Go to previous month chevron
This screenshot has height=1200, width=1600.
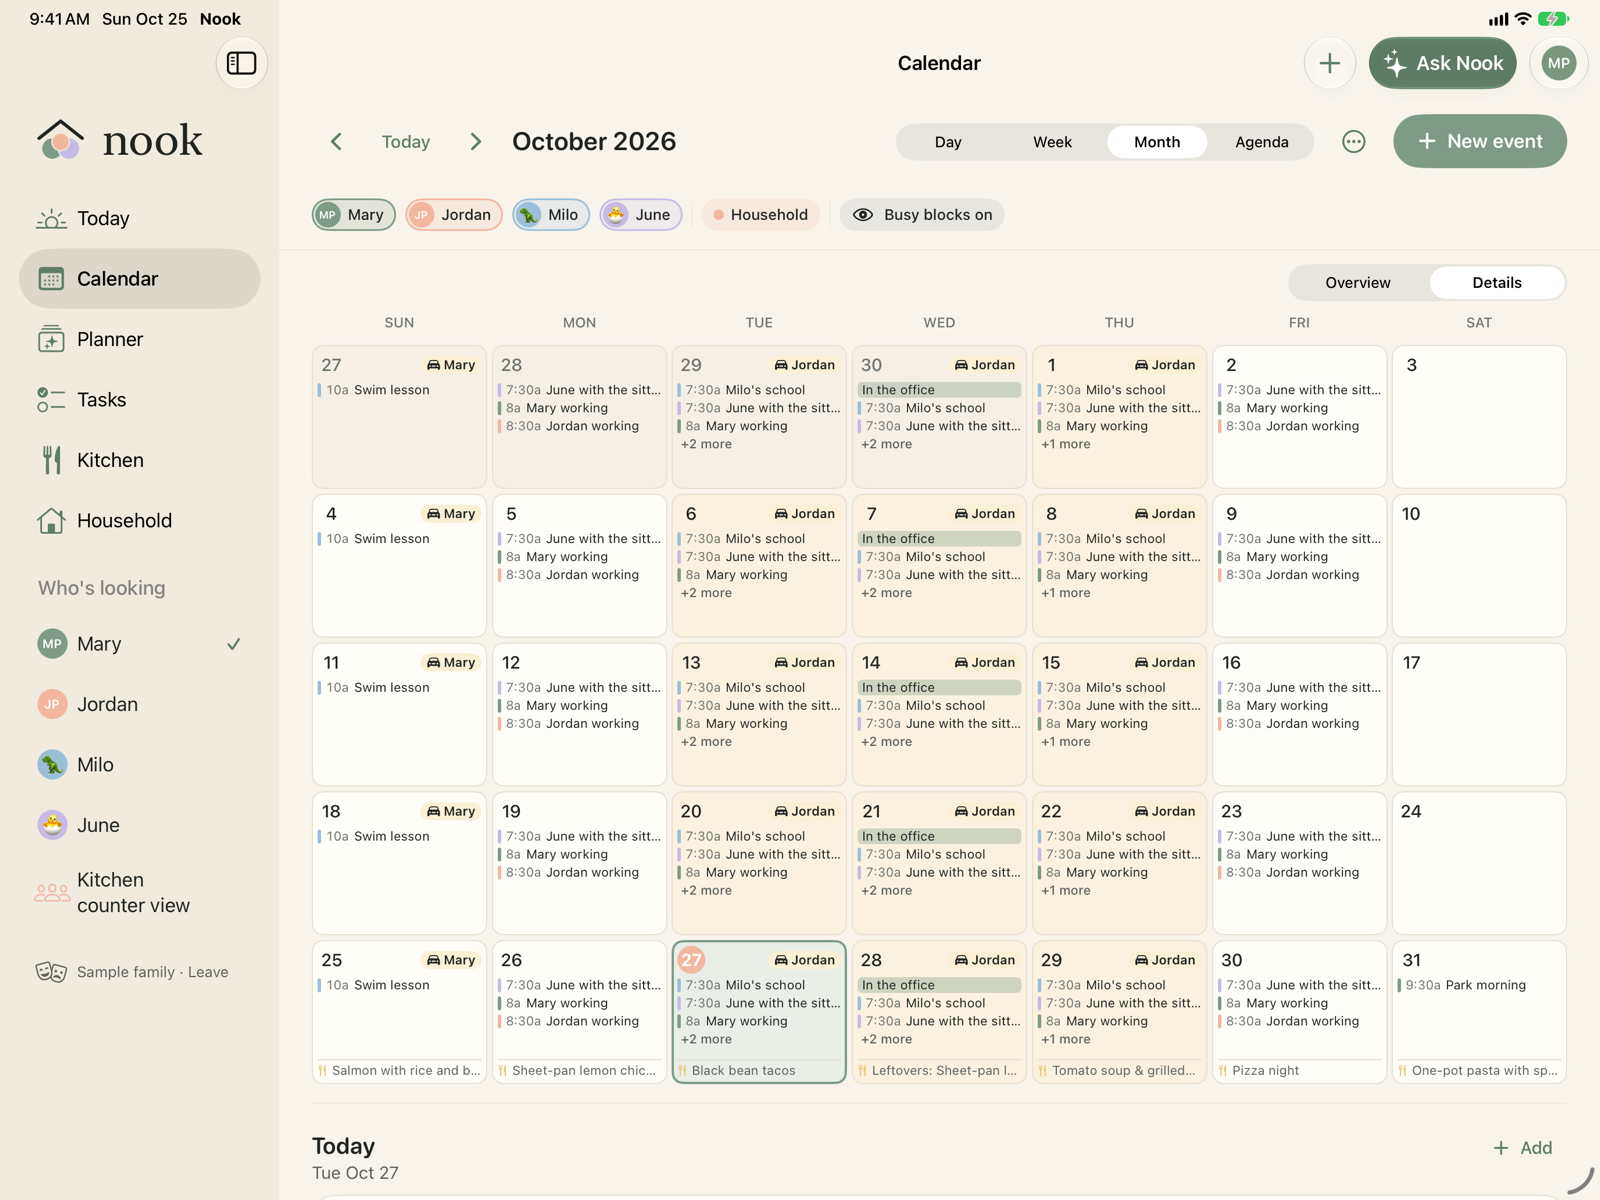click(x=337, y=142)
